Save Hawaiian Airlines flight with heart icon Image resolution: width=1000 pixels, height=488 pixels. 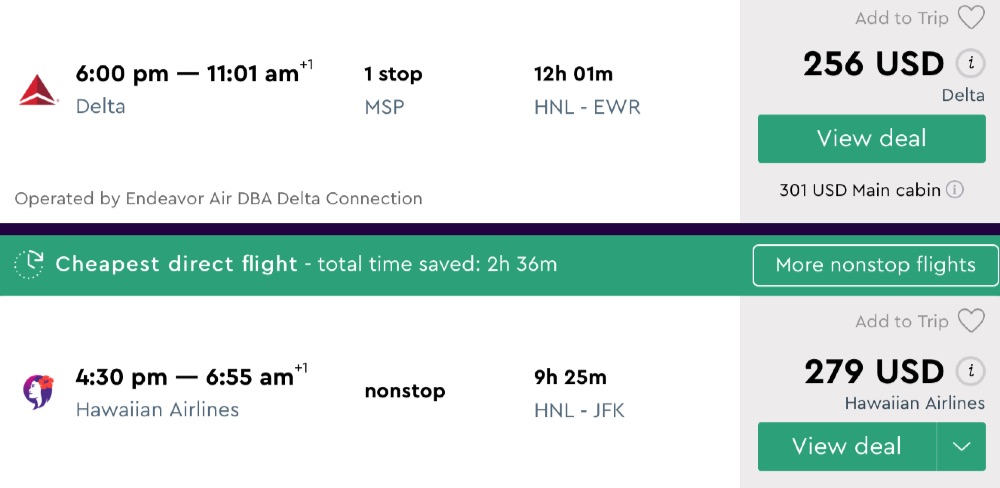tap(971, 321)
